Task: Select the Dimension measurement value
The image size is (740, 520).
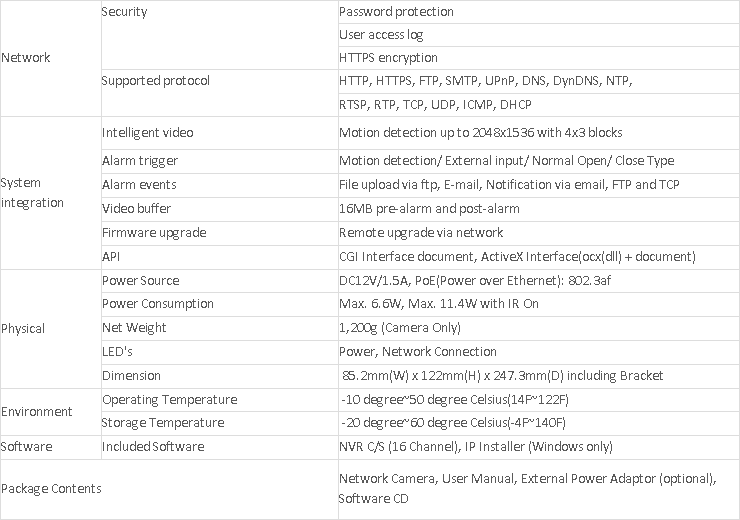Action: (501, 376)
